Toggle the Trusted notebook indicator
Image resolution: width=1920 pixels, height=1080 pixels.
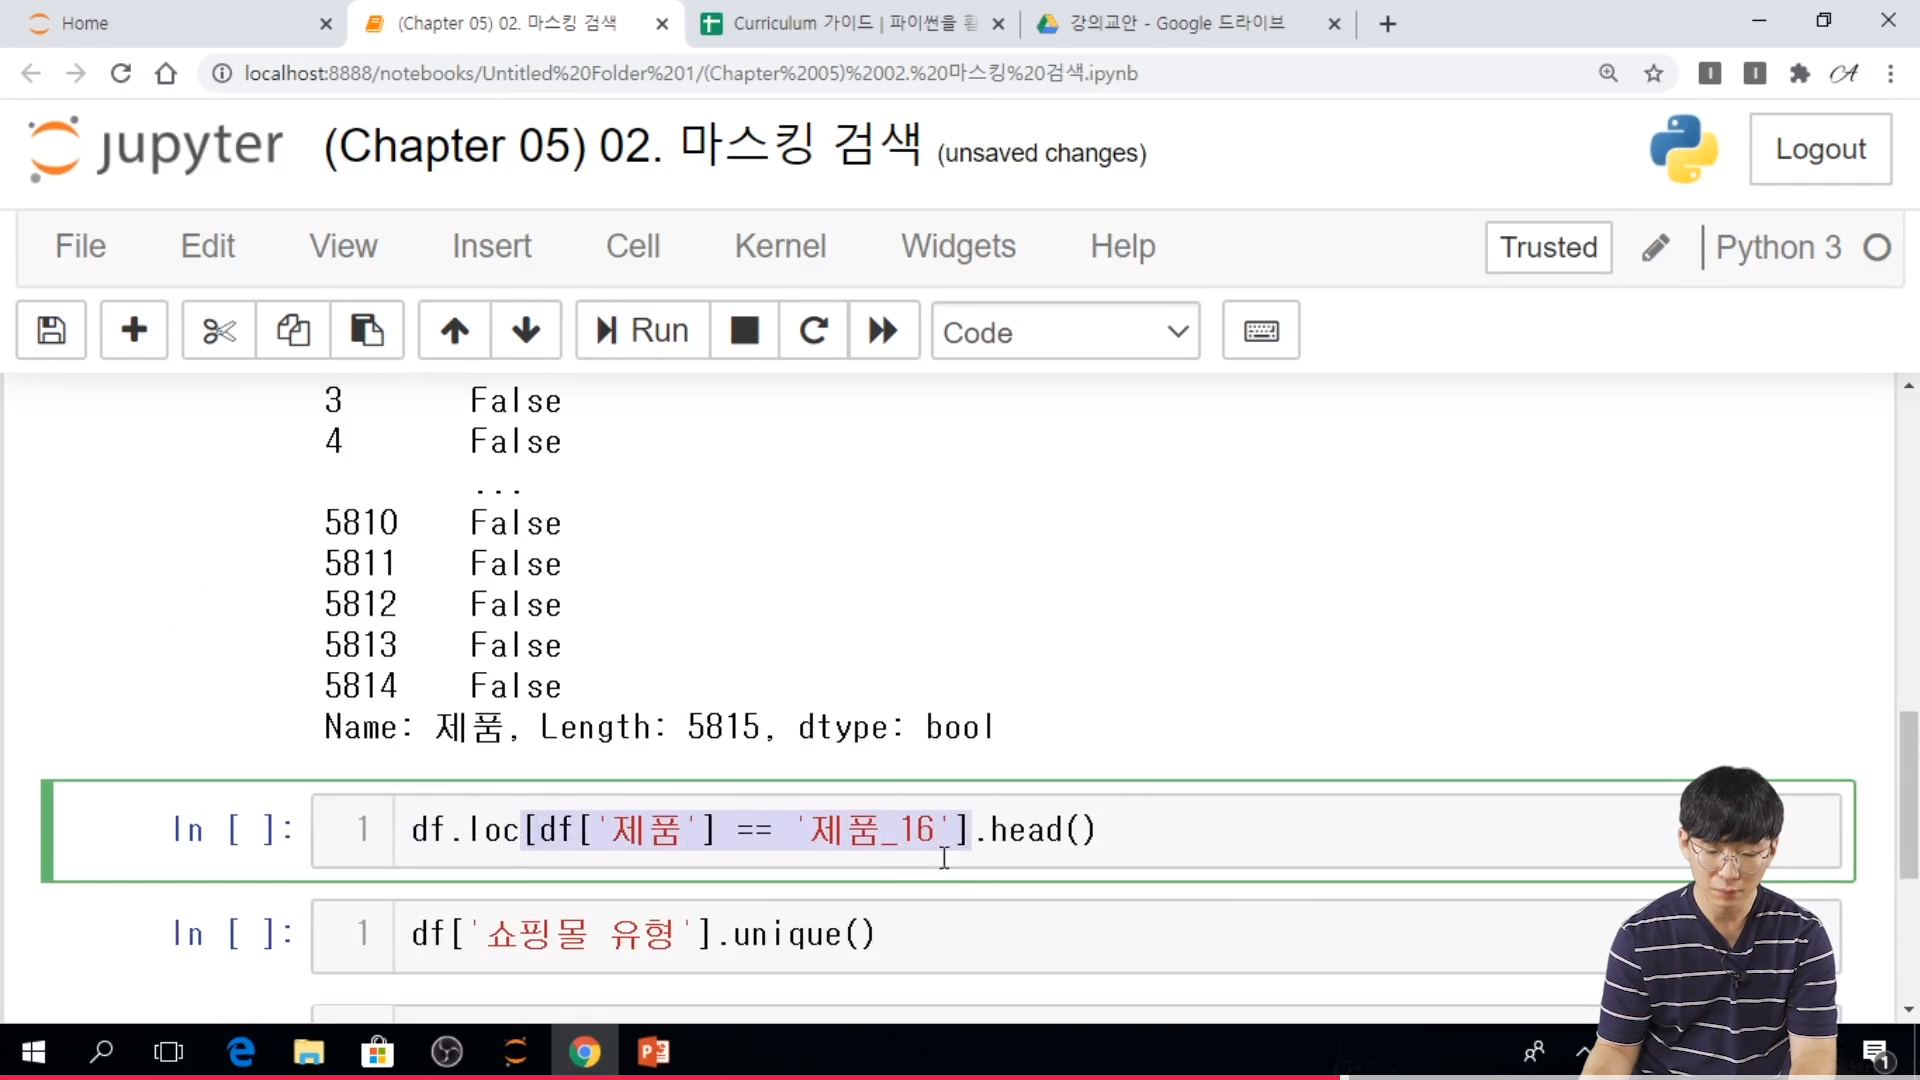pos(1548,247)
